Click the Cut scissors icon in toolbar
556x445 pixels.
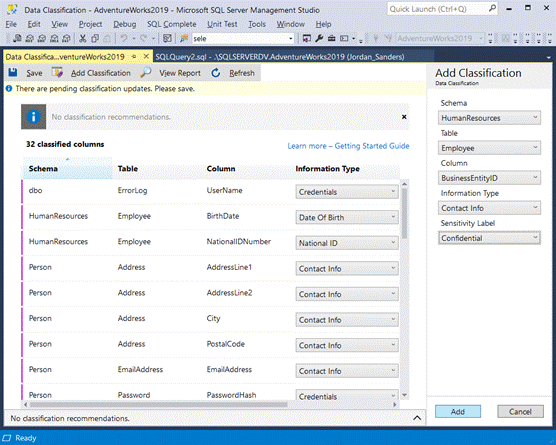click(x=83, y=38)
